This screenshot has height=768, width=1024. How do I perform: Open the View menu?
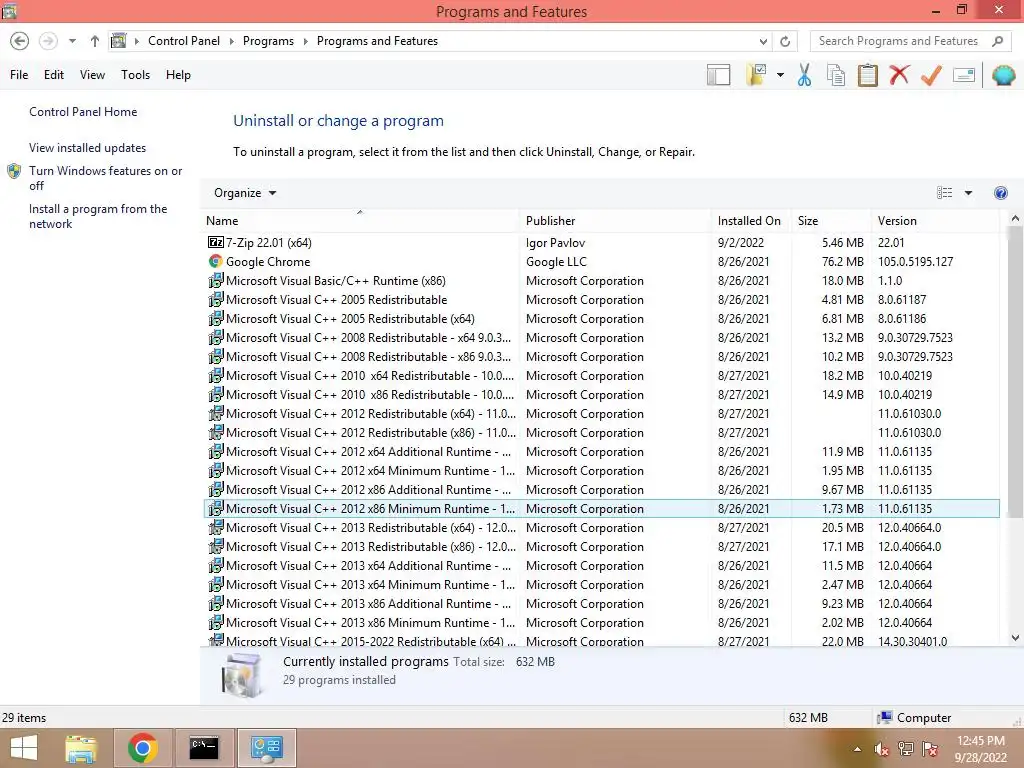pos(92,75)
